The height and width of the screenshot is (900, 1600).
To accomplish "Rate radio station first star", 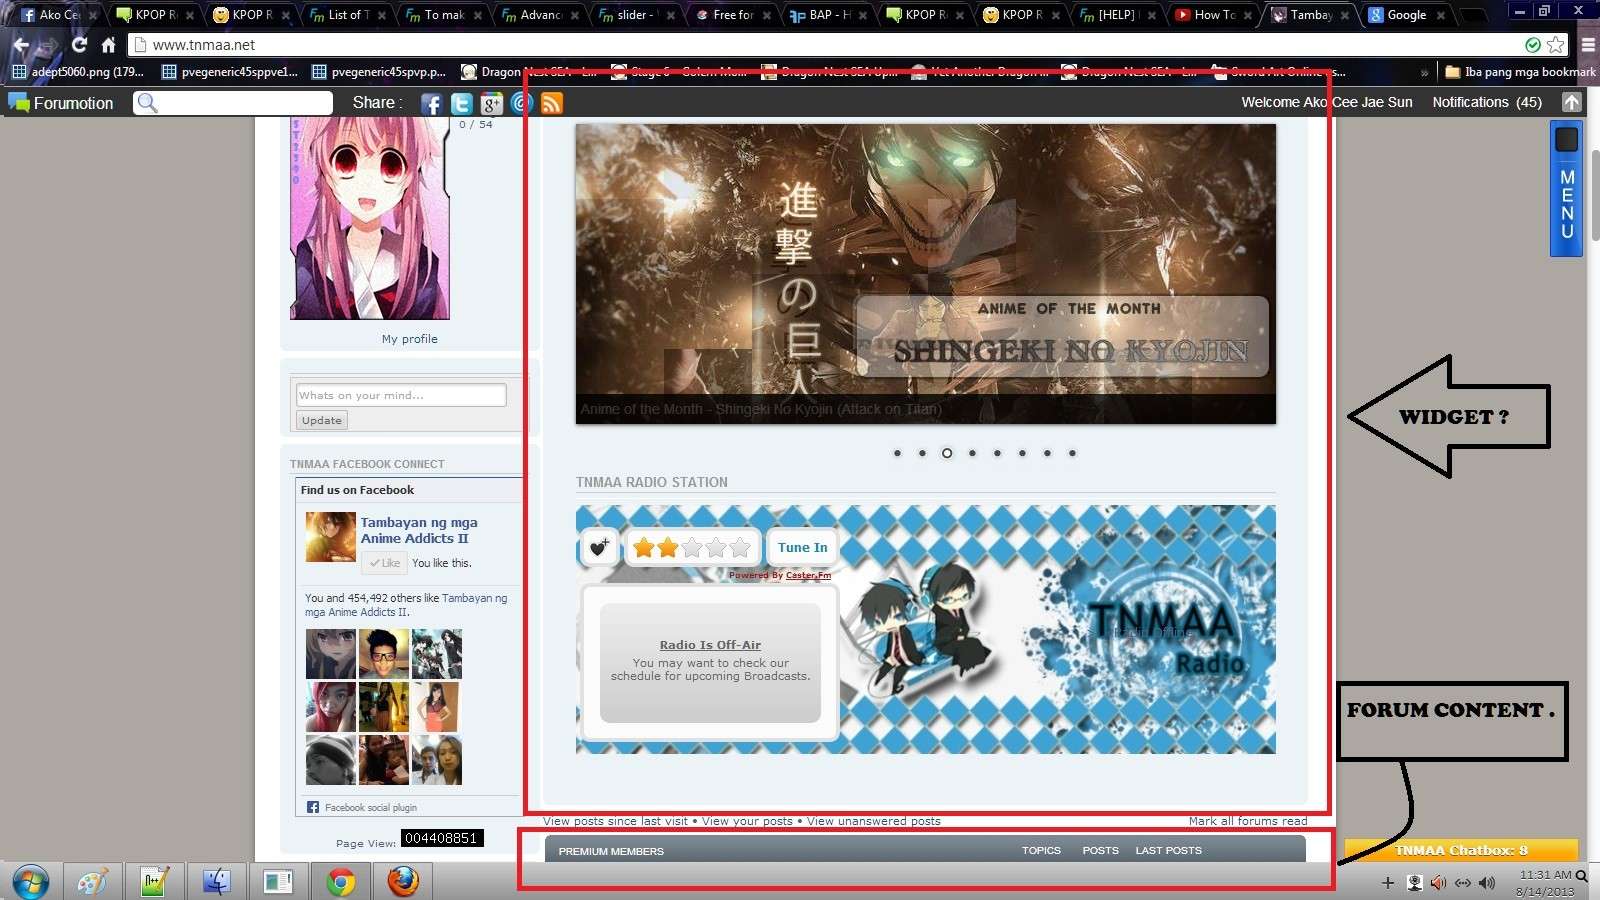I will (644, 547).
